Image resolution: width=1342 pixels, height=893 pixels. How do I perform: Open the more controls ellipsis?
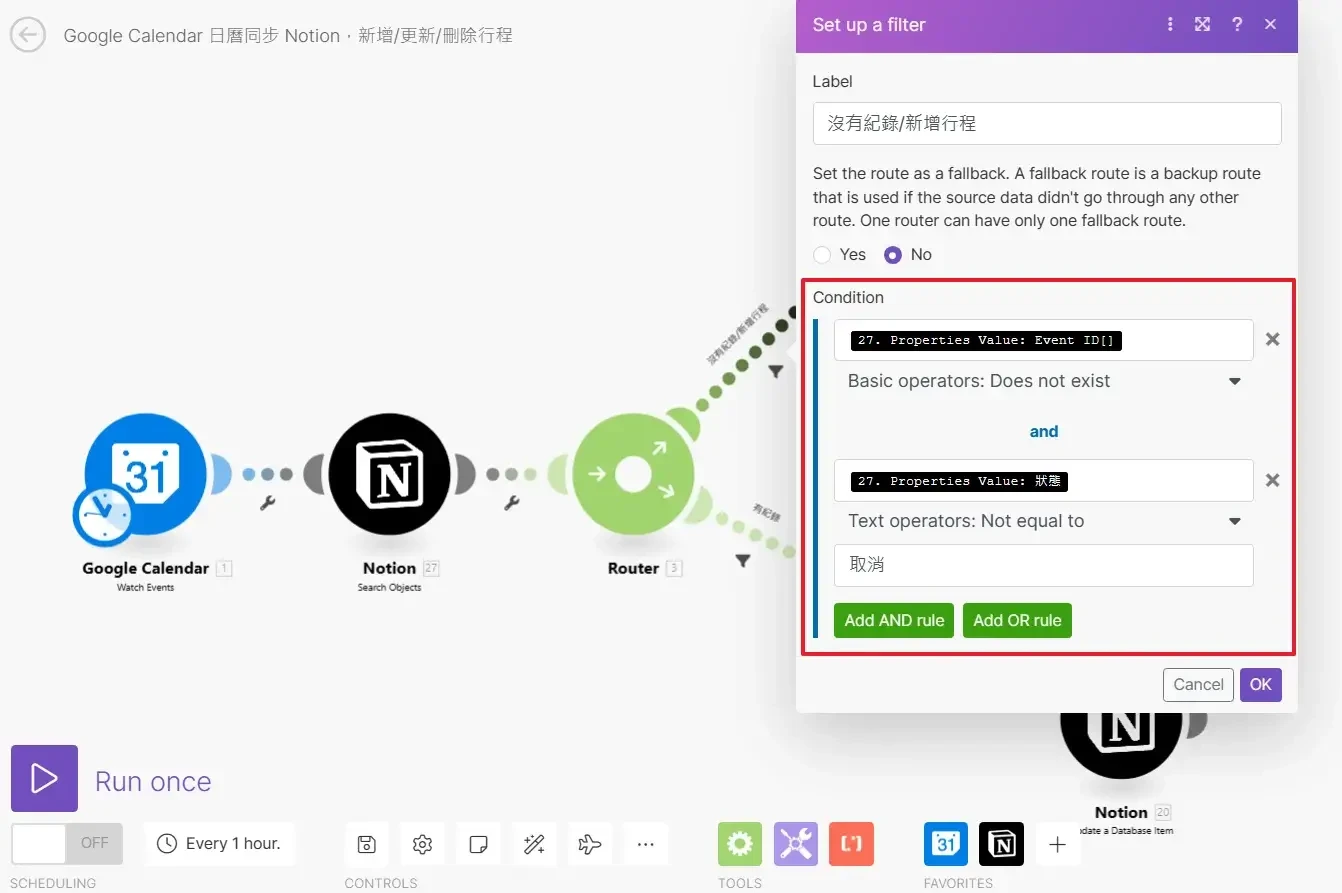[x=646, y=844]
